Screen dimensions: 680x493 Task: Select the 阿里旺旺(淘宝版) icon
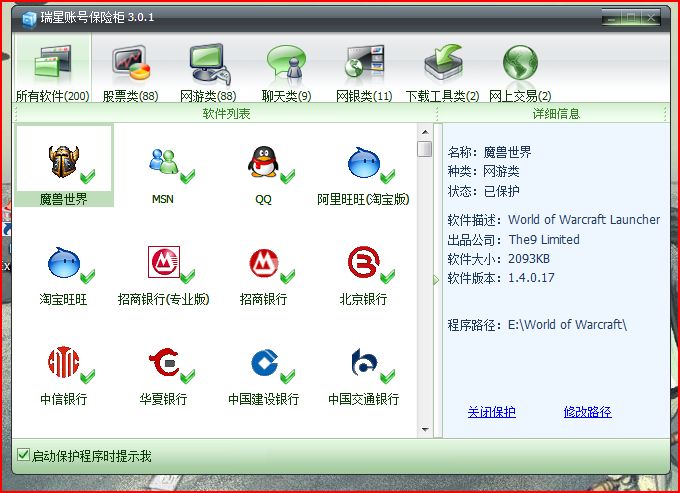coord(363,163)
